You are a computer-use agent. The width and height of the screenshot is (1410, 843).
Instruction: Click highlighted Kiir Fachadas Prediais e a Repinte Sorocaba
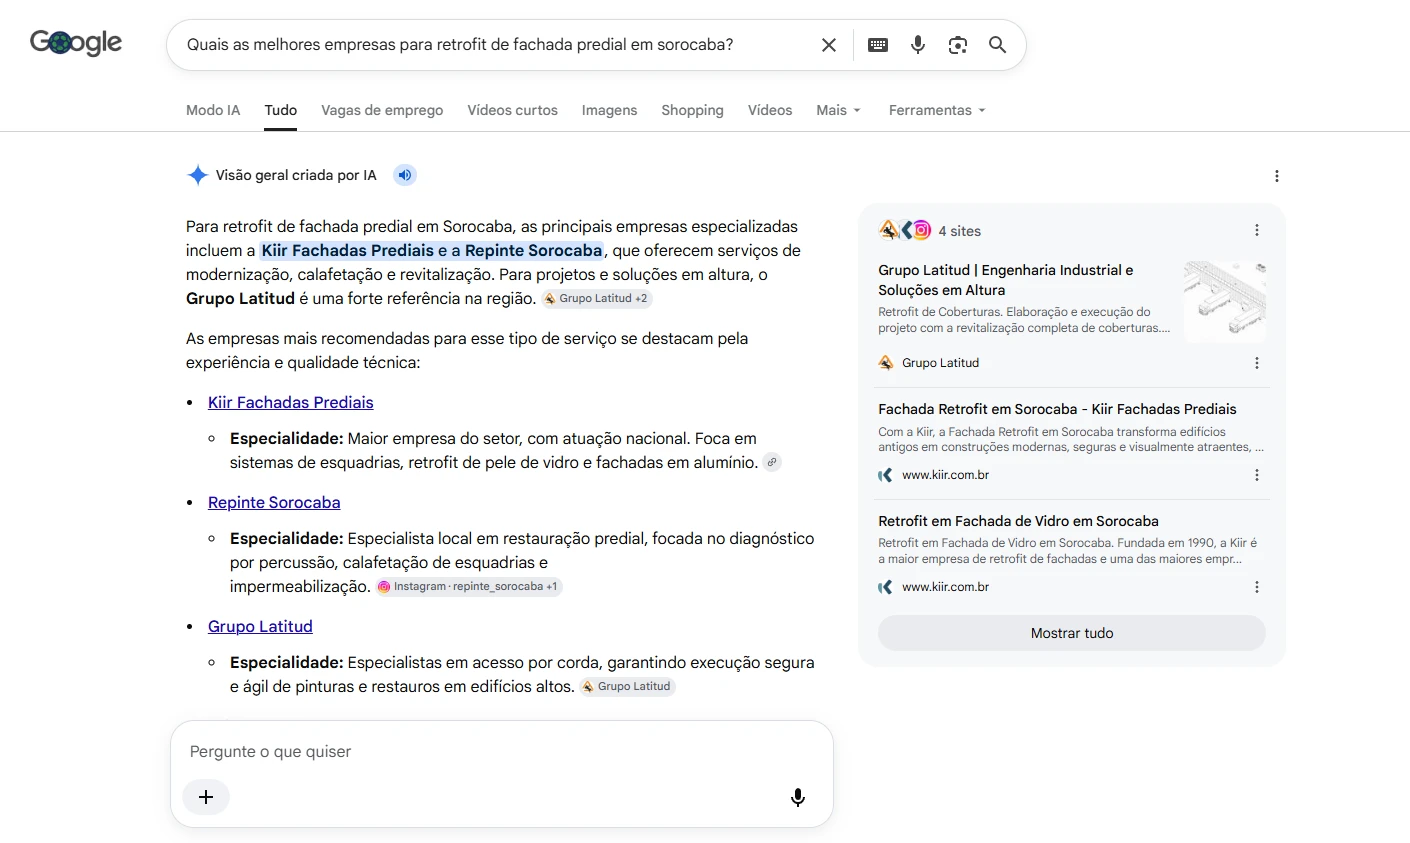click(x=432, y=250)
